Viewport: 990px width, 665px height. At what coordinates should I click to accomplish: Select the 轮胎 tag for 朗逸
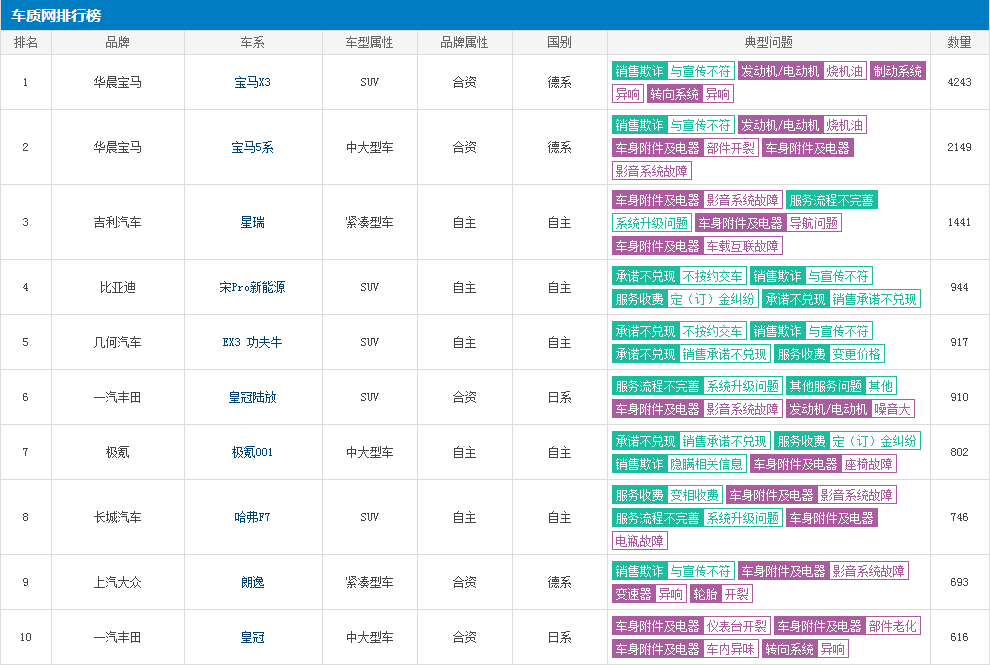[705, 594]
